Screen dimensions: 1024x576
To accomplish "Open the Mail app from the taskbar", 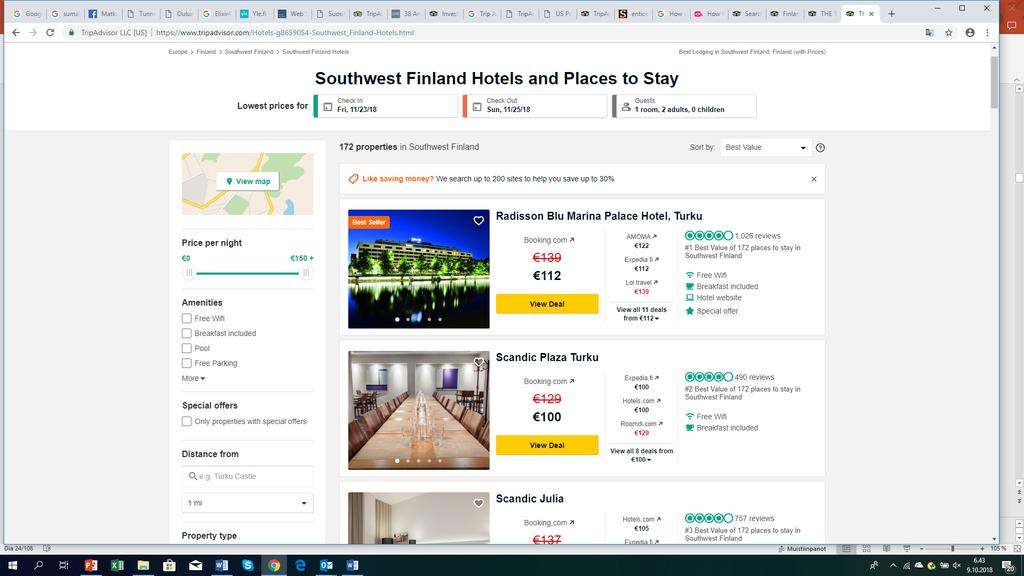I will click(195, 566).
